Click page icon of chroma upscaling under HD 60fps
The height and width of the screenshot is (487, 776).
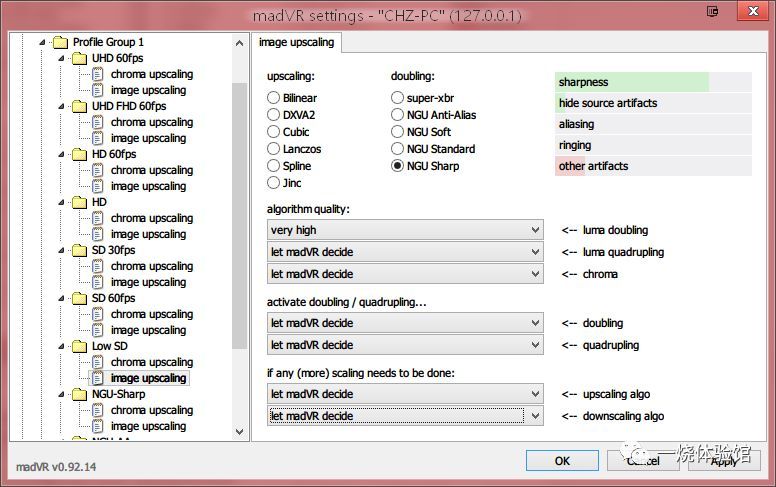(x=97, y=170)
